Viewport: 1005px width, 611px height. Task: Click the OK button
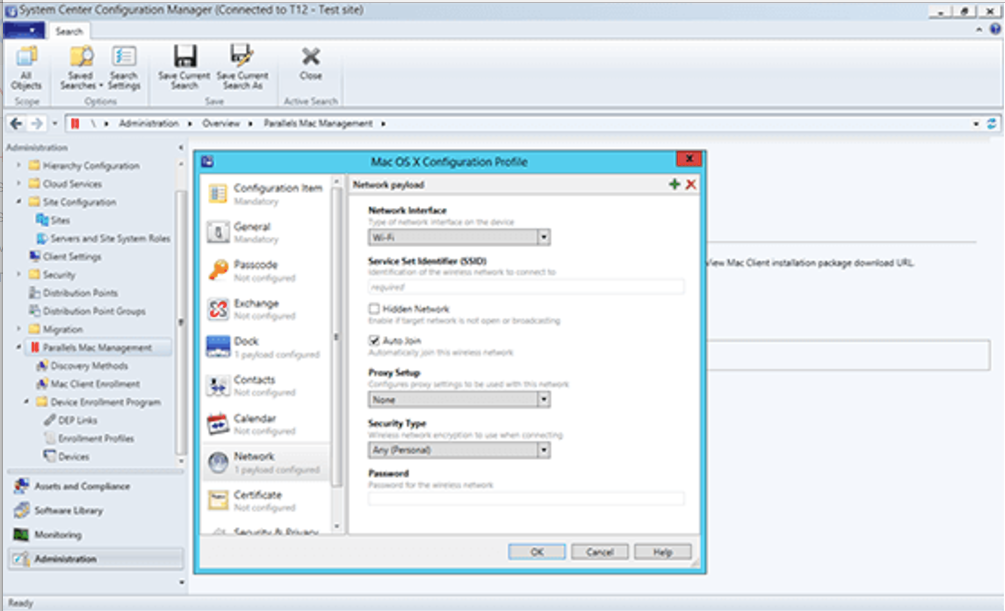pos(536,551)
